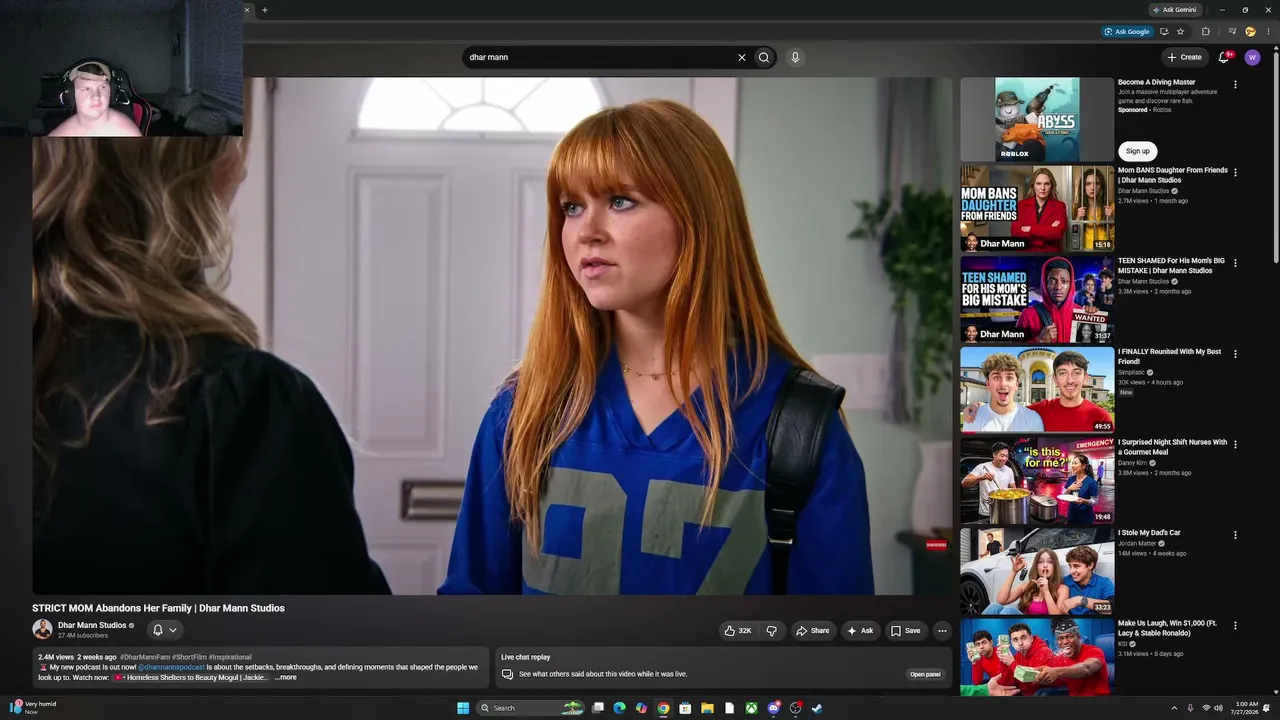The height and width of the screenshot is (720, 1280).
Task: Open options for TEEN SHAMED video
Action: pos(1235,263)
